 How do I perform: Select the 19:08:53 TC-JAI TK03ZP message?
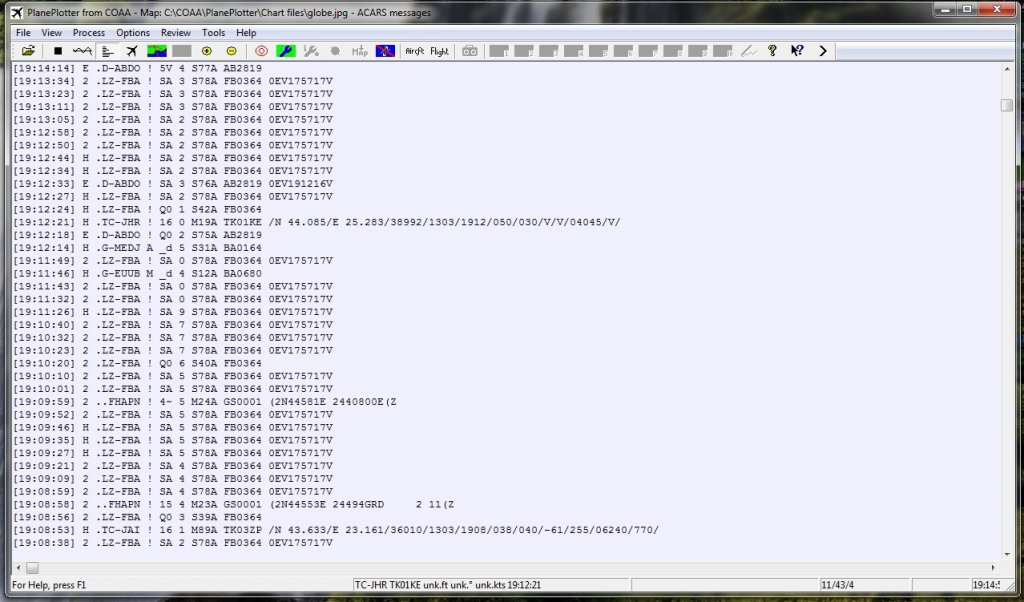coord(336,530)
